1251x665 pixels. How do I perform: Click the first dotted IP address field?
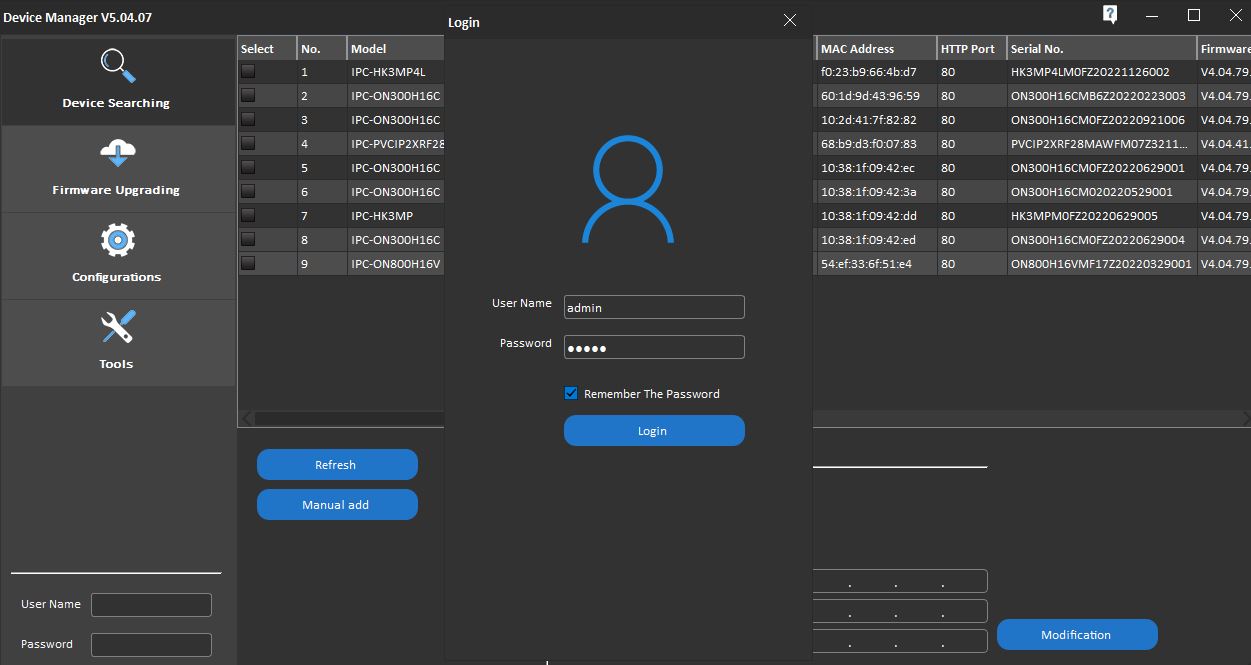[x=900, y=581]
